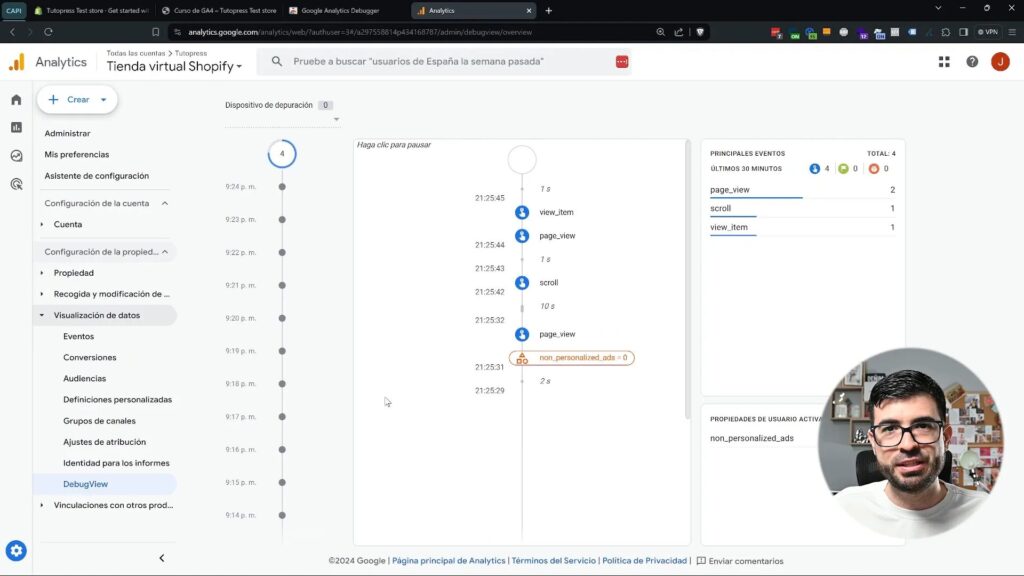The width and height of the screenshot is (1024, 576).
Task: Click the search input field
Action: pyautogui.click(x=444, y=61)
